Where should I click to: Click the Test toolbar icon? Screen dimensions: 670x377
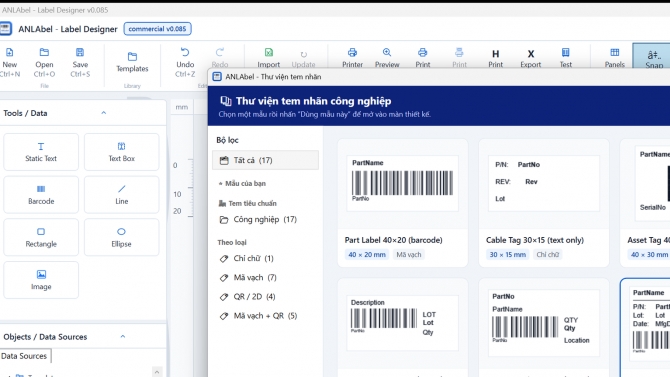565,52
